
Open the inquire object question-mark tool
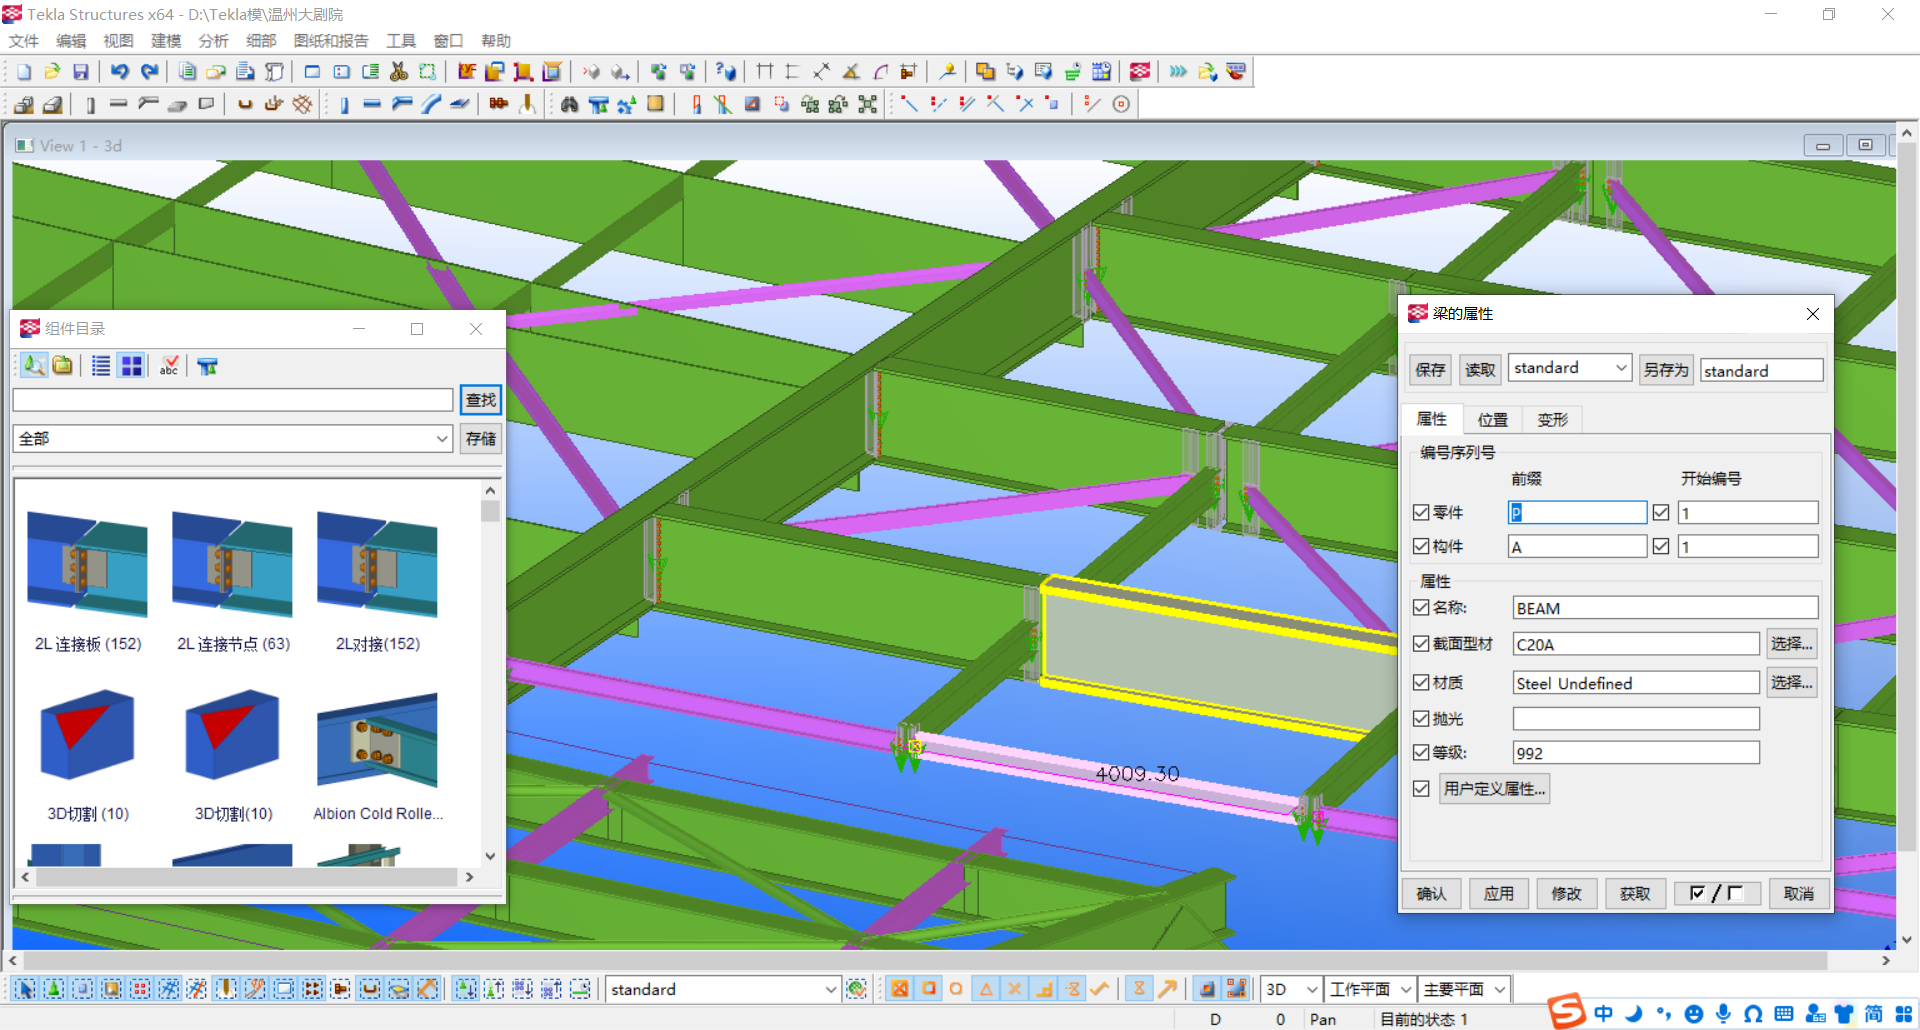(726, 72)
